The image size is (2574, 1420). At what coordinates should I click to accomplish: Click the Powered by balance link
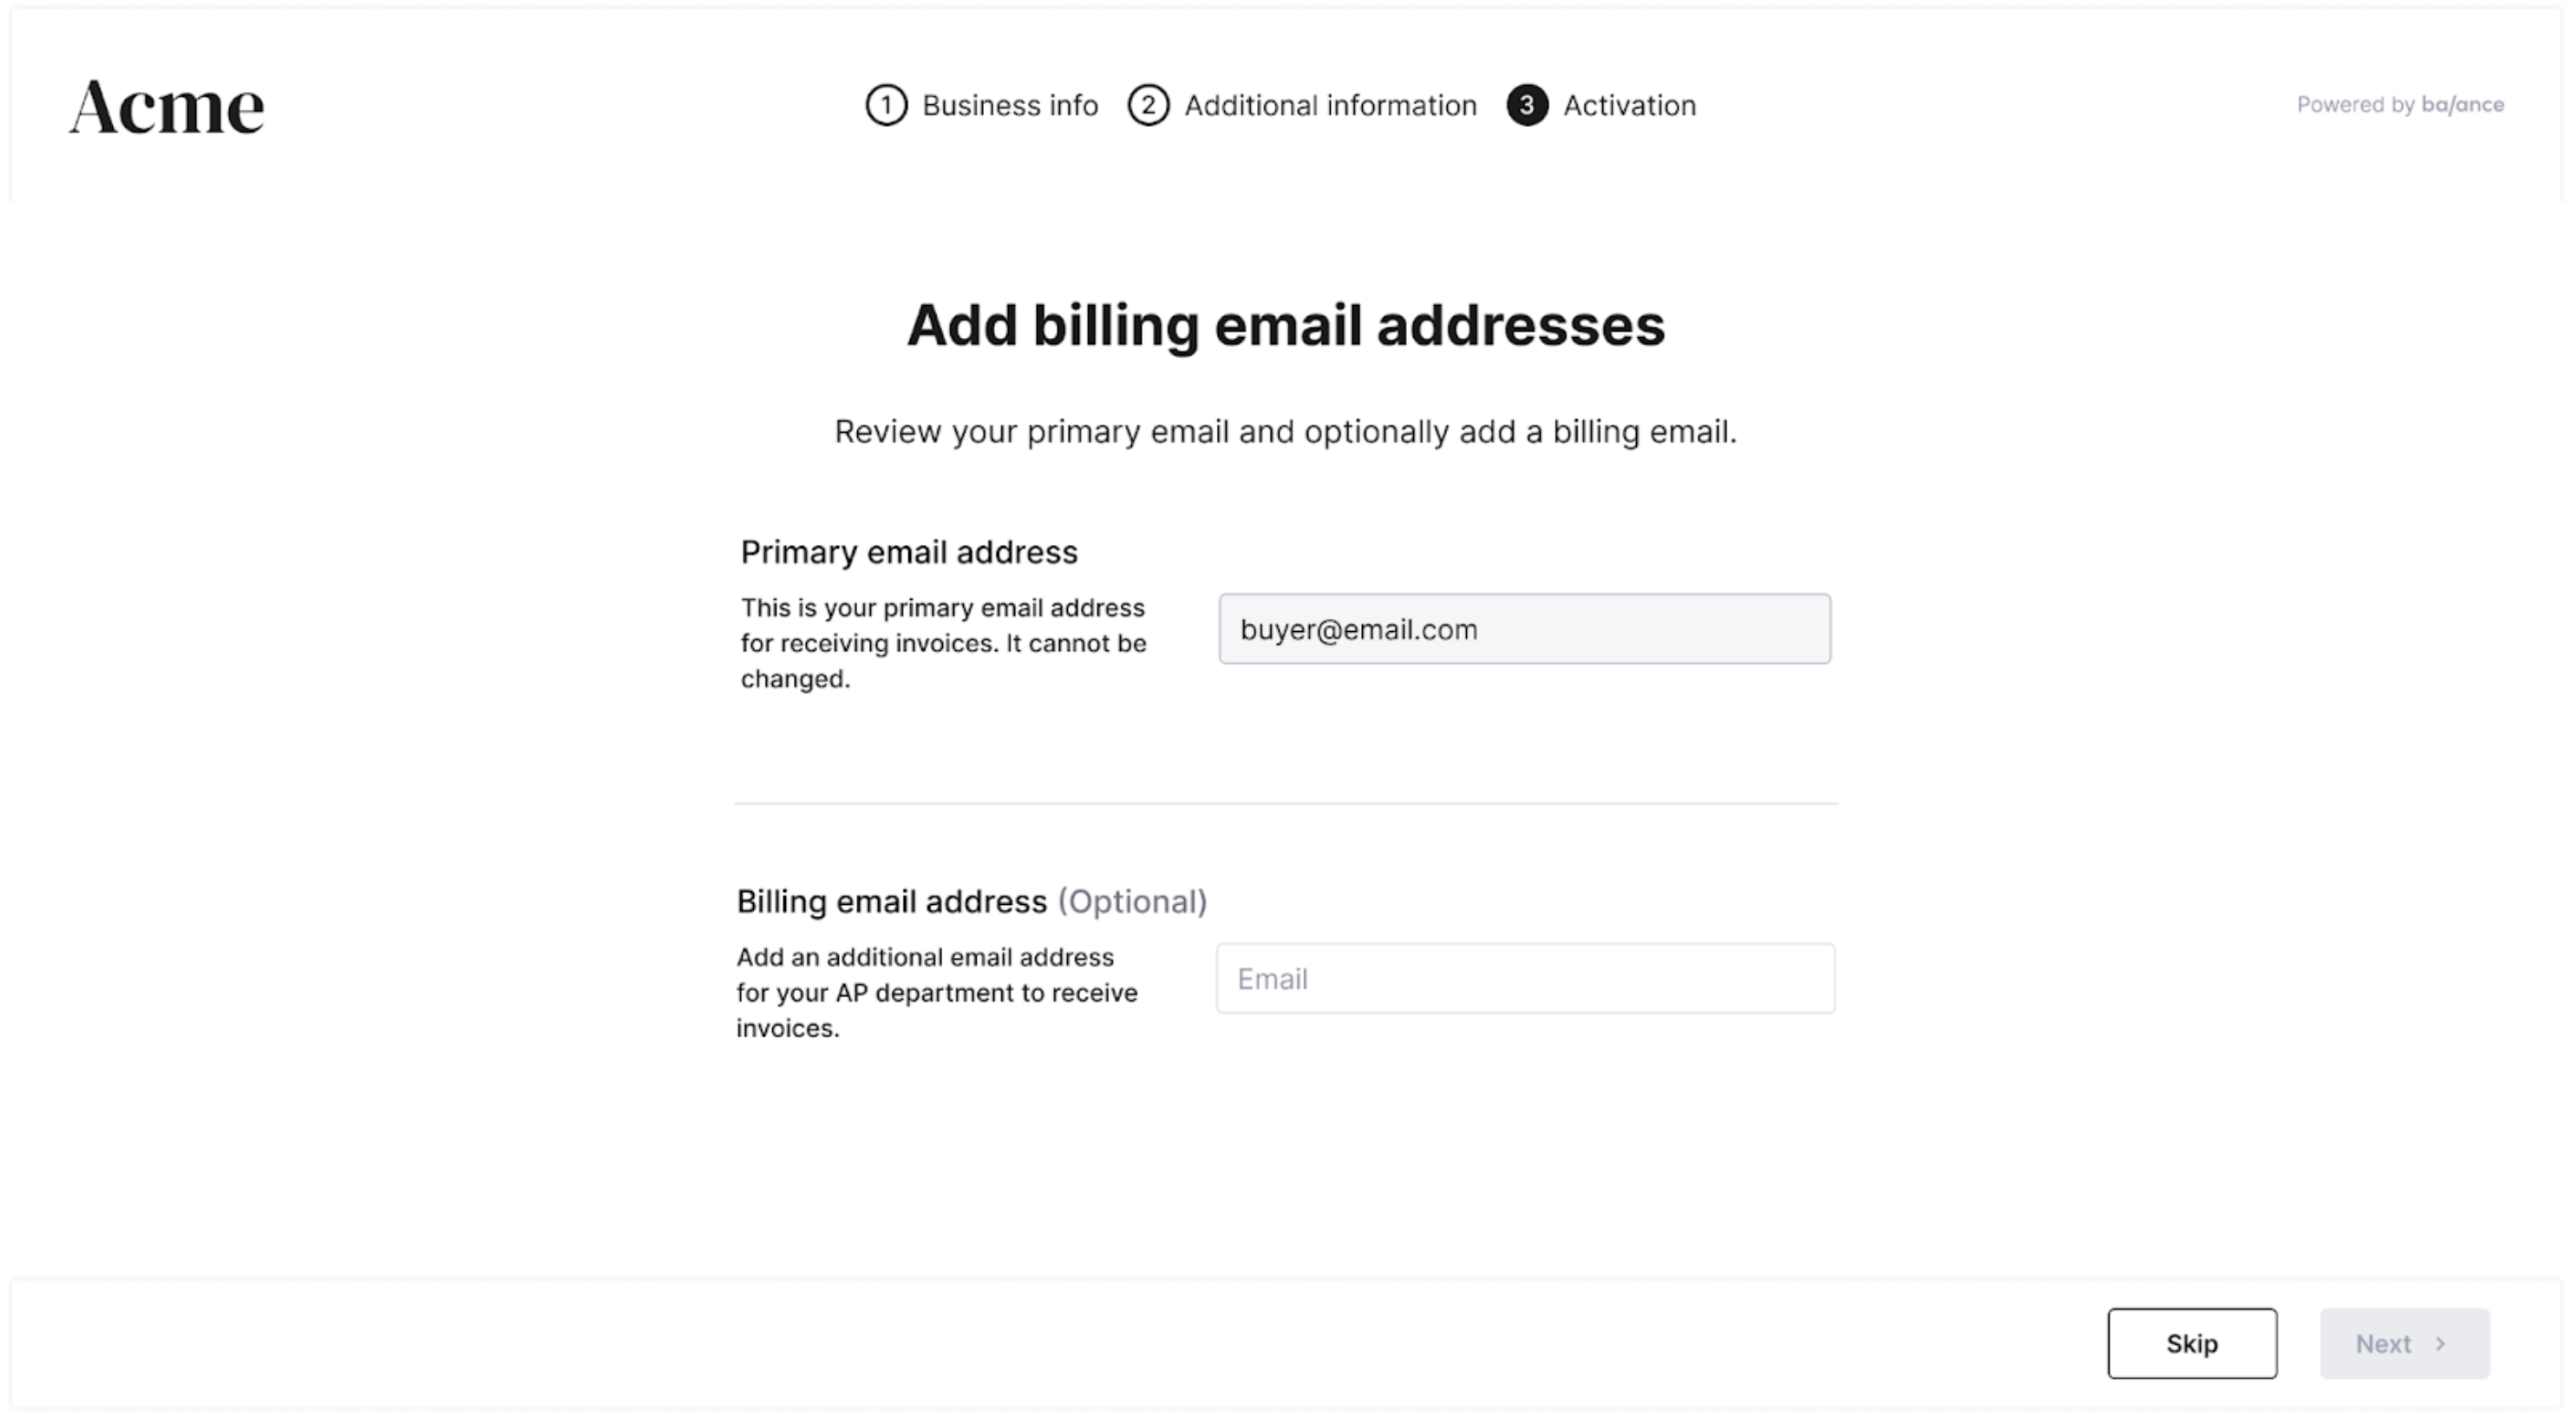coord(2400,104)
